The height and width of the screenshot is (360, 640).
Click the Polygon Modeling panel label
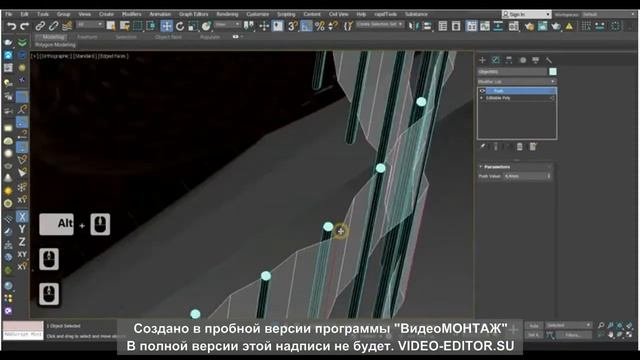[x=55, y=45]
